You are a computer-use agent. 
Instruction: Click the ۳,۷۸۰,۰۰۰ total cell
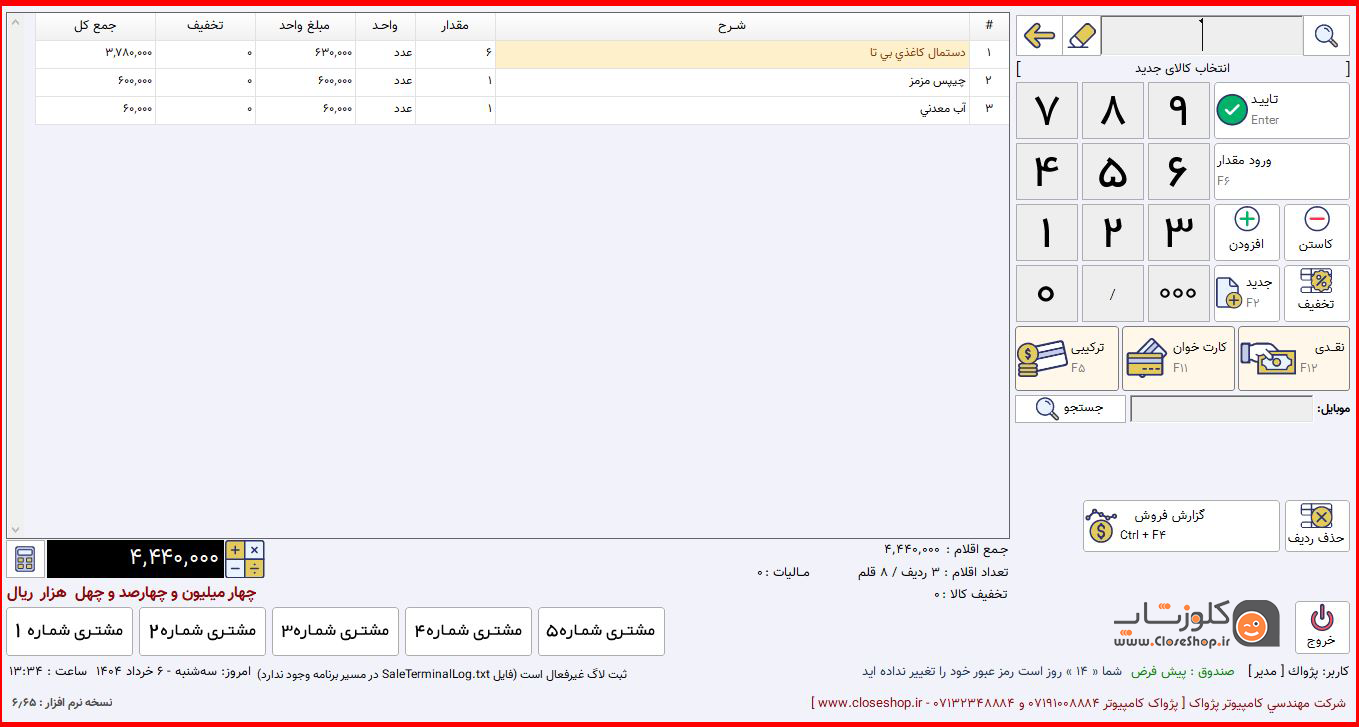96,54
